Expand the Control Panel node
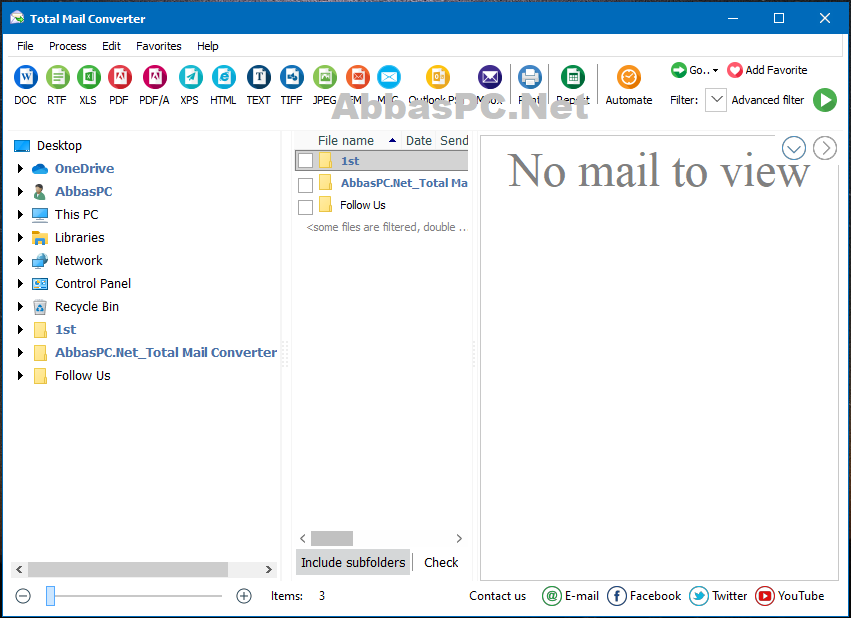The image size is (851, 618). tap(20, 283)
